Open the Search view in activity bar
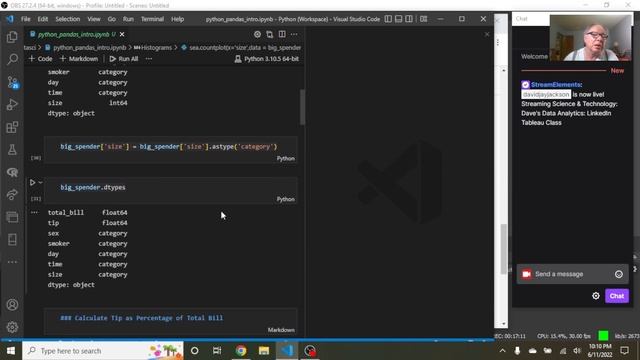This screenshot has width=640, height=360. coord(12,60)
